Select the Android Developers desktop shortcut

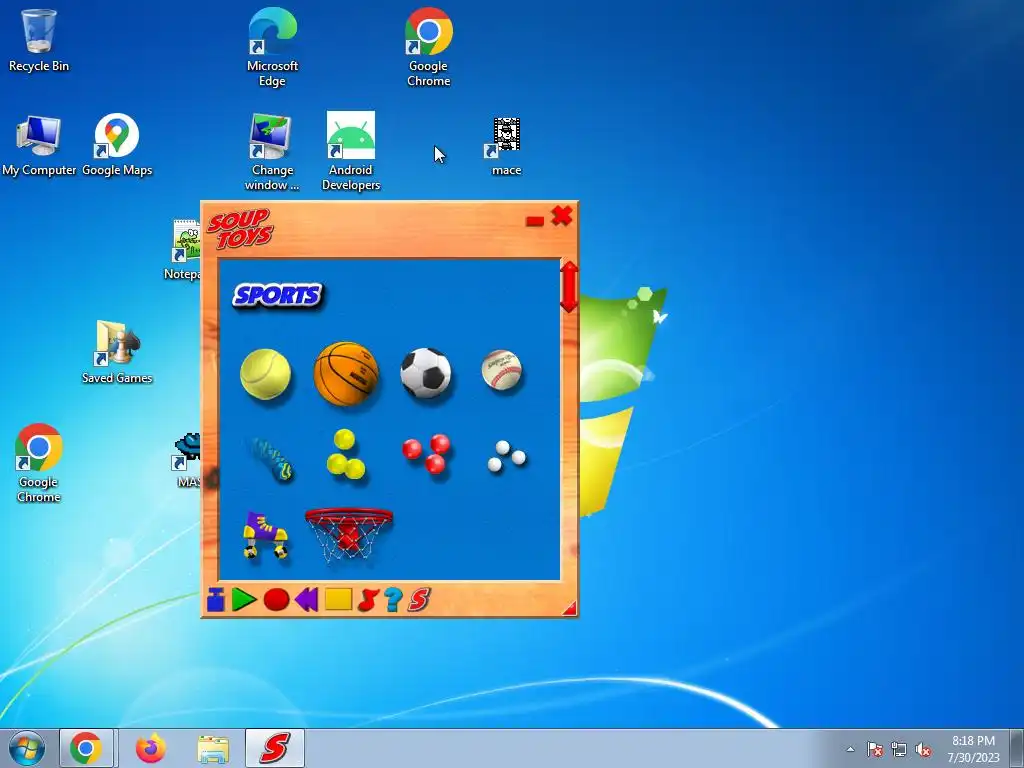[x=351, y=152]
